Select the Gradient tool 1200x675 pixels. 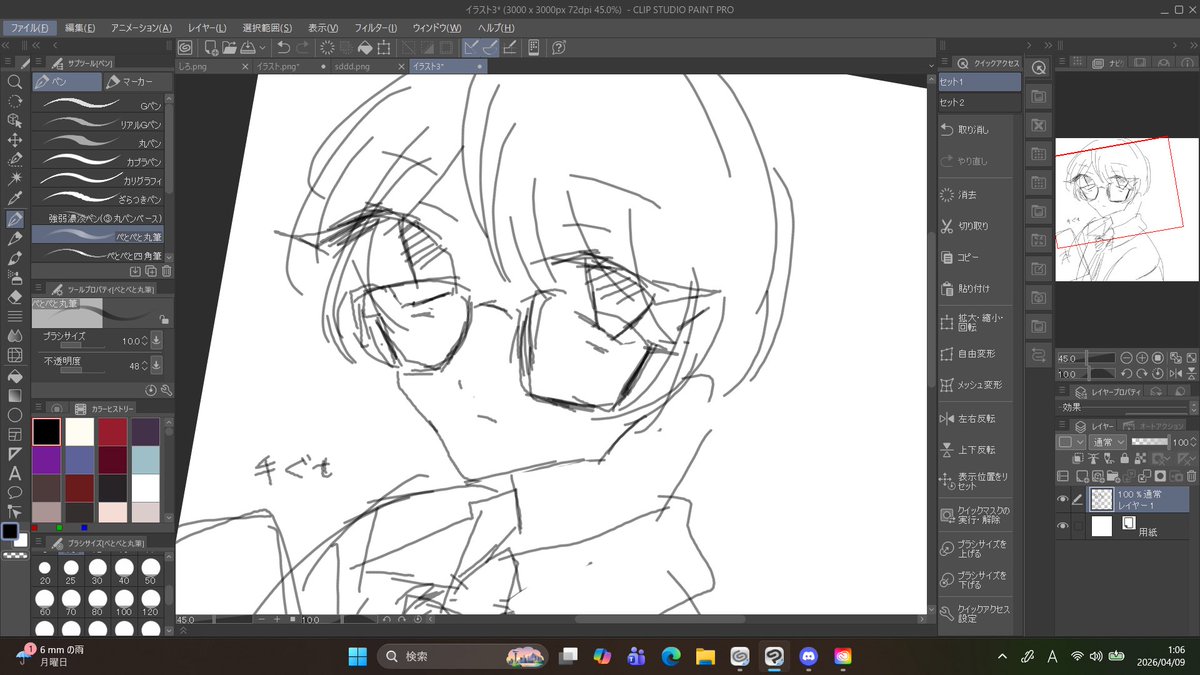click(14, 394)
